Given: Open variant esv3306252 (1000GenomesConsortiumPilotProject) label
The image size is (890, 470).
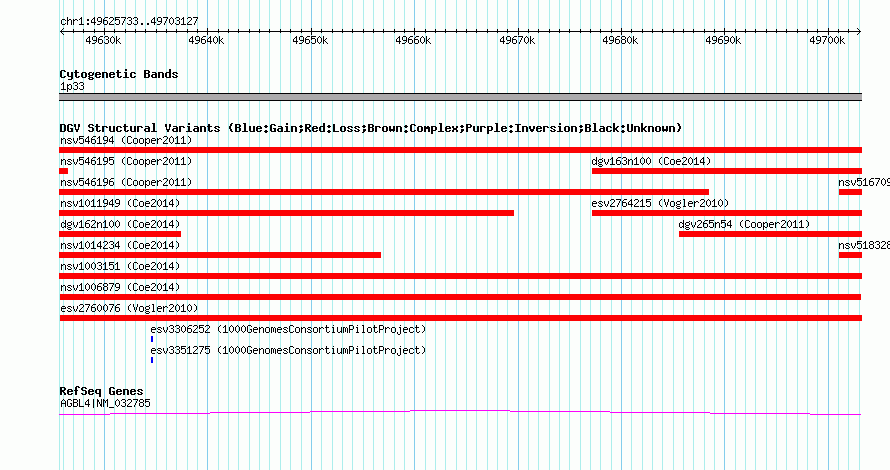Looking at the screenshot, I should click(288, 329).
